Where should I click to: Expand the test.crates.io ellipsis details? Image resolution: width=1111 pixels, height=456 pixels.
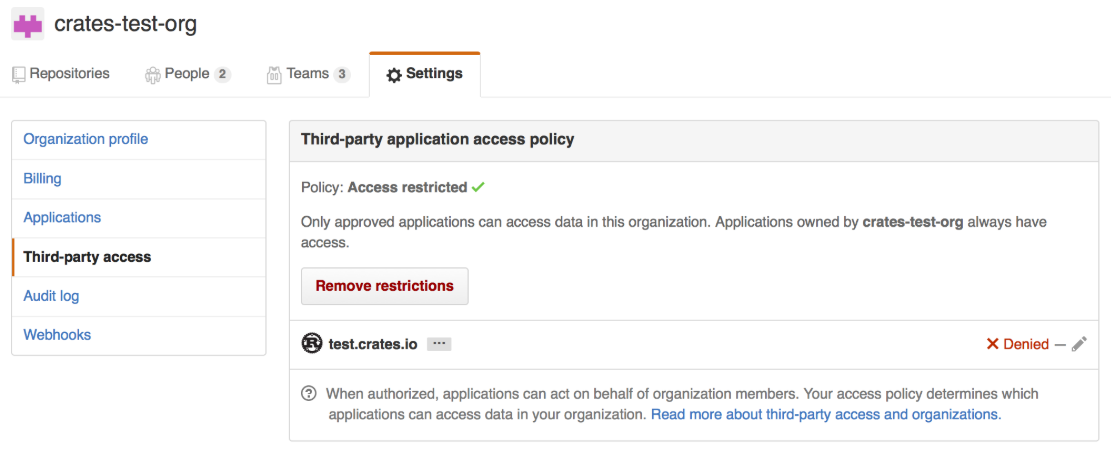439,344
